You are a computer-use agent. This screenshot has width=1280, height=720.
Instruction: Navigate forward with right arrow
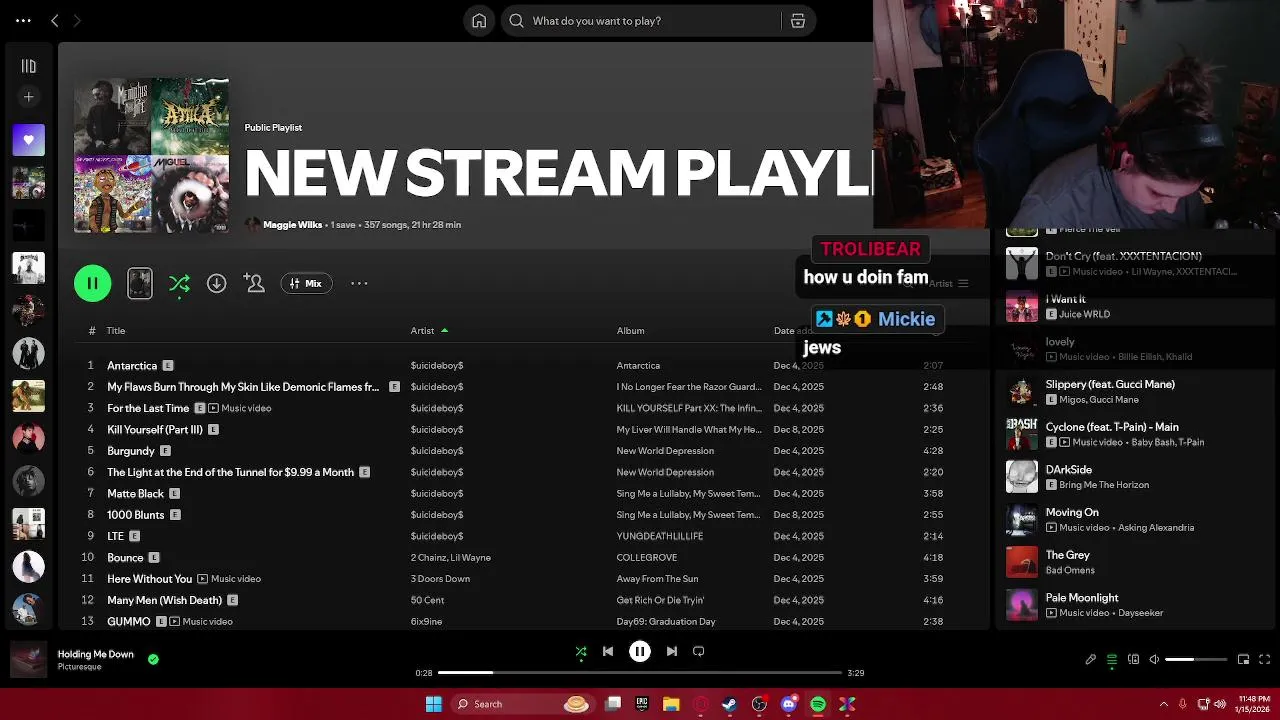tap(77, 20)
